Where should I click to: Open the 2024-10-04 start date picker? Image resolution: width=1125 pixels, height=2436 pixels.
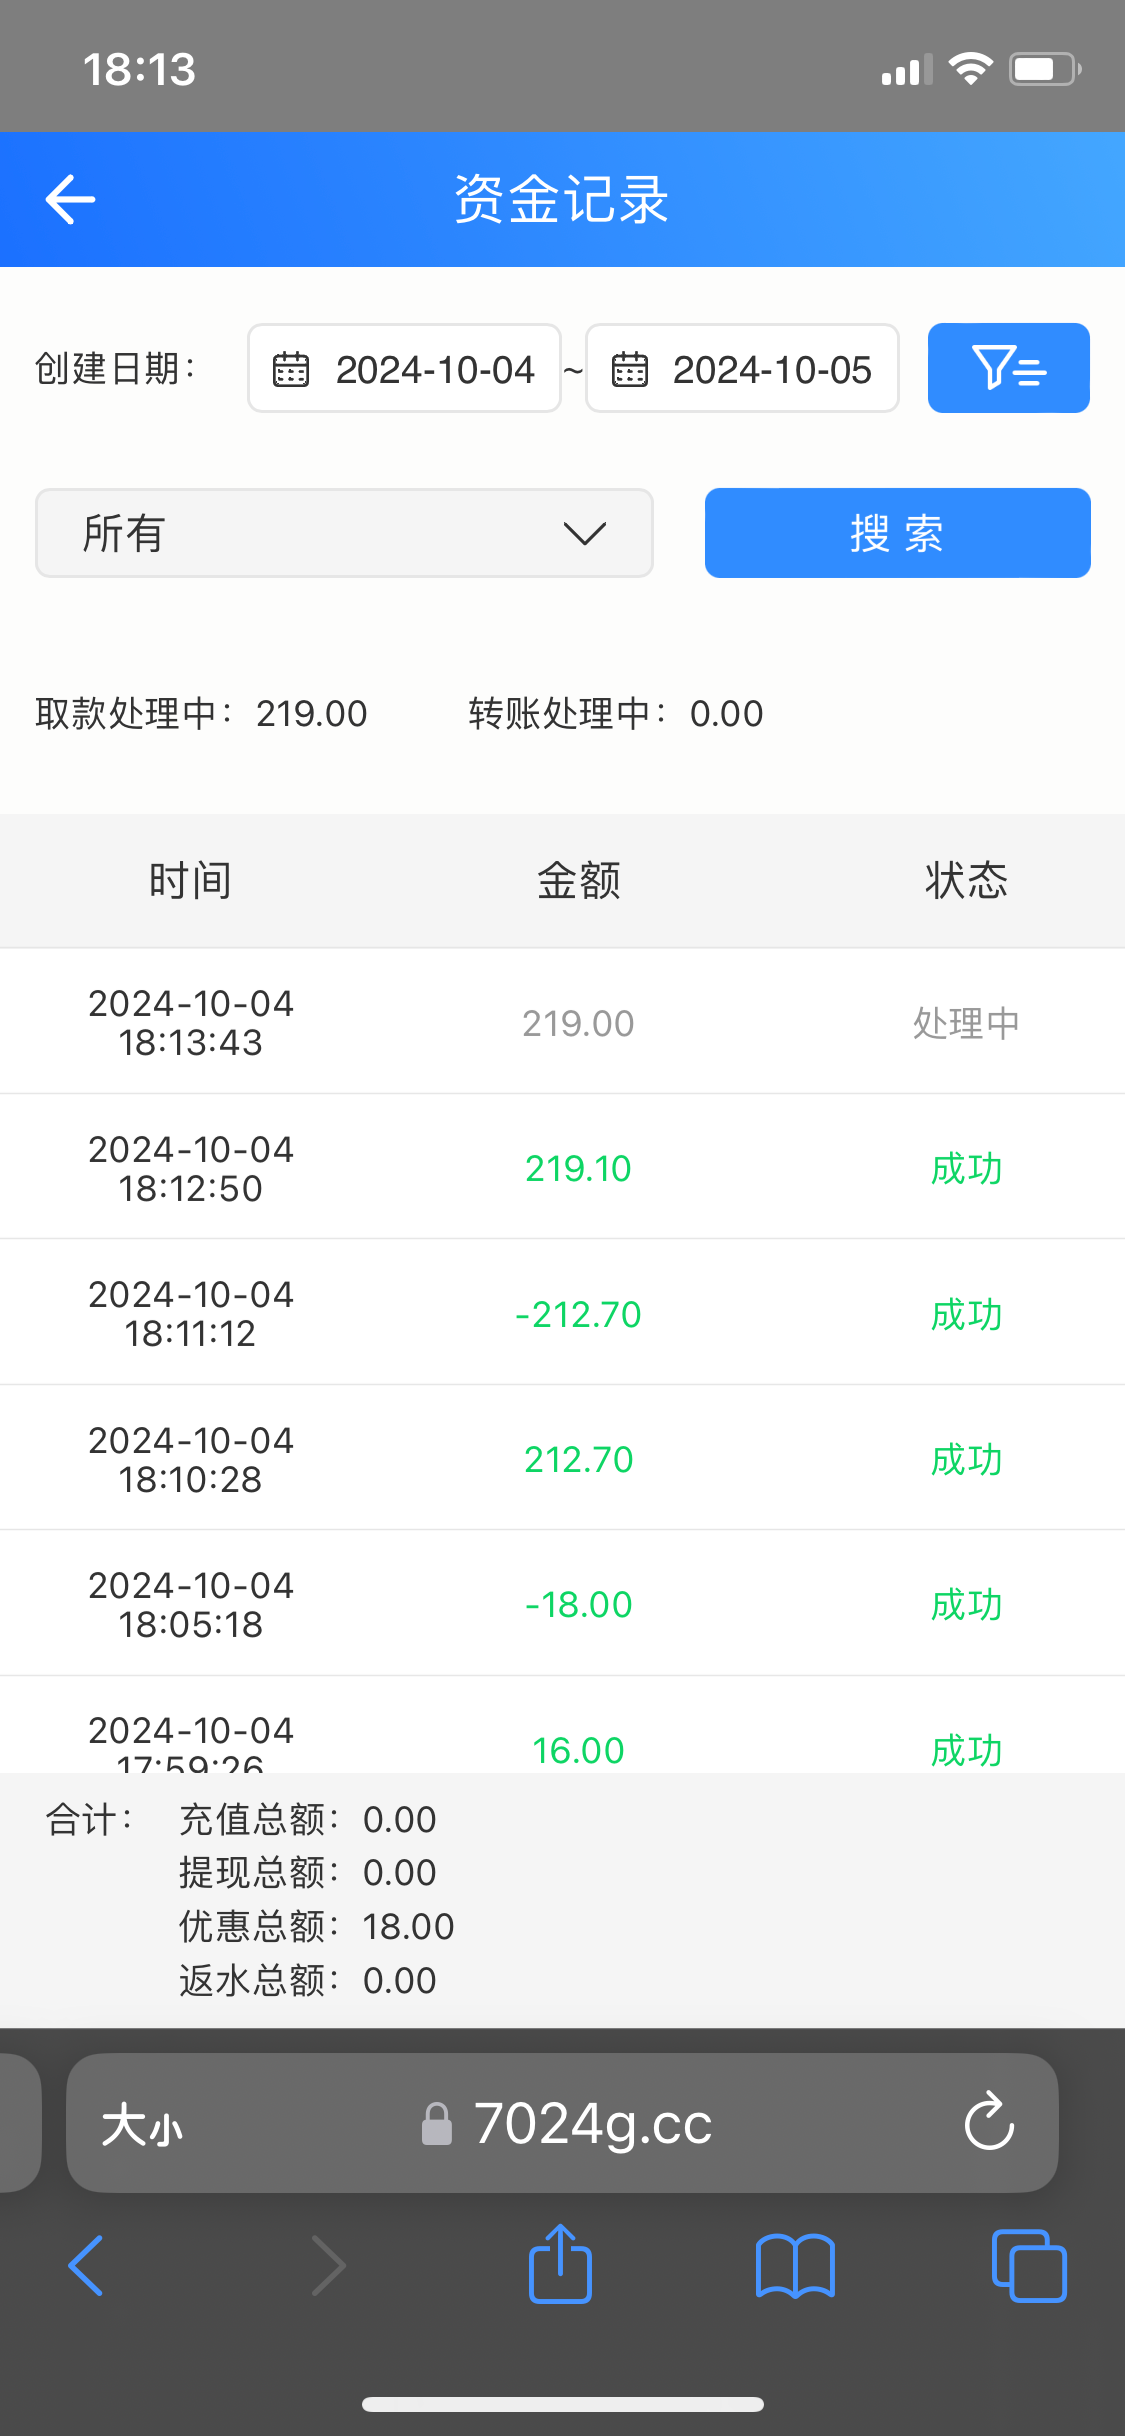(434, 369)
